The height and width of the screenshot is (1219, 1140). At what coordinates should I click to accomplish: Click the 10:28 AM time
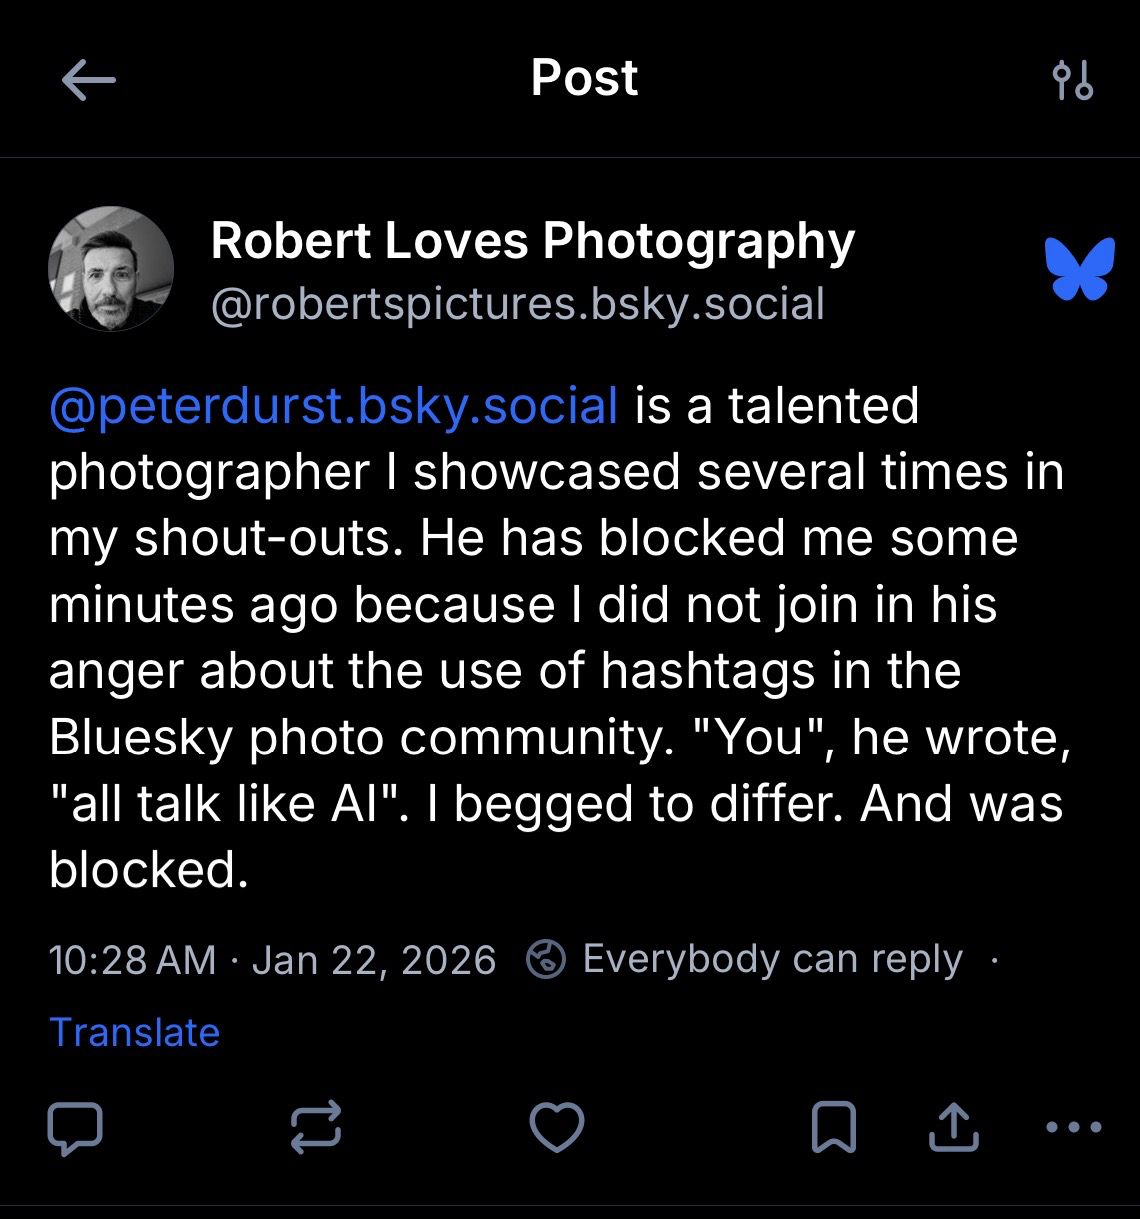[x=131, y=960]
